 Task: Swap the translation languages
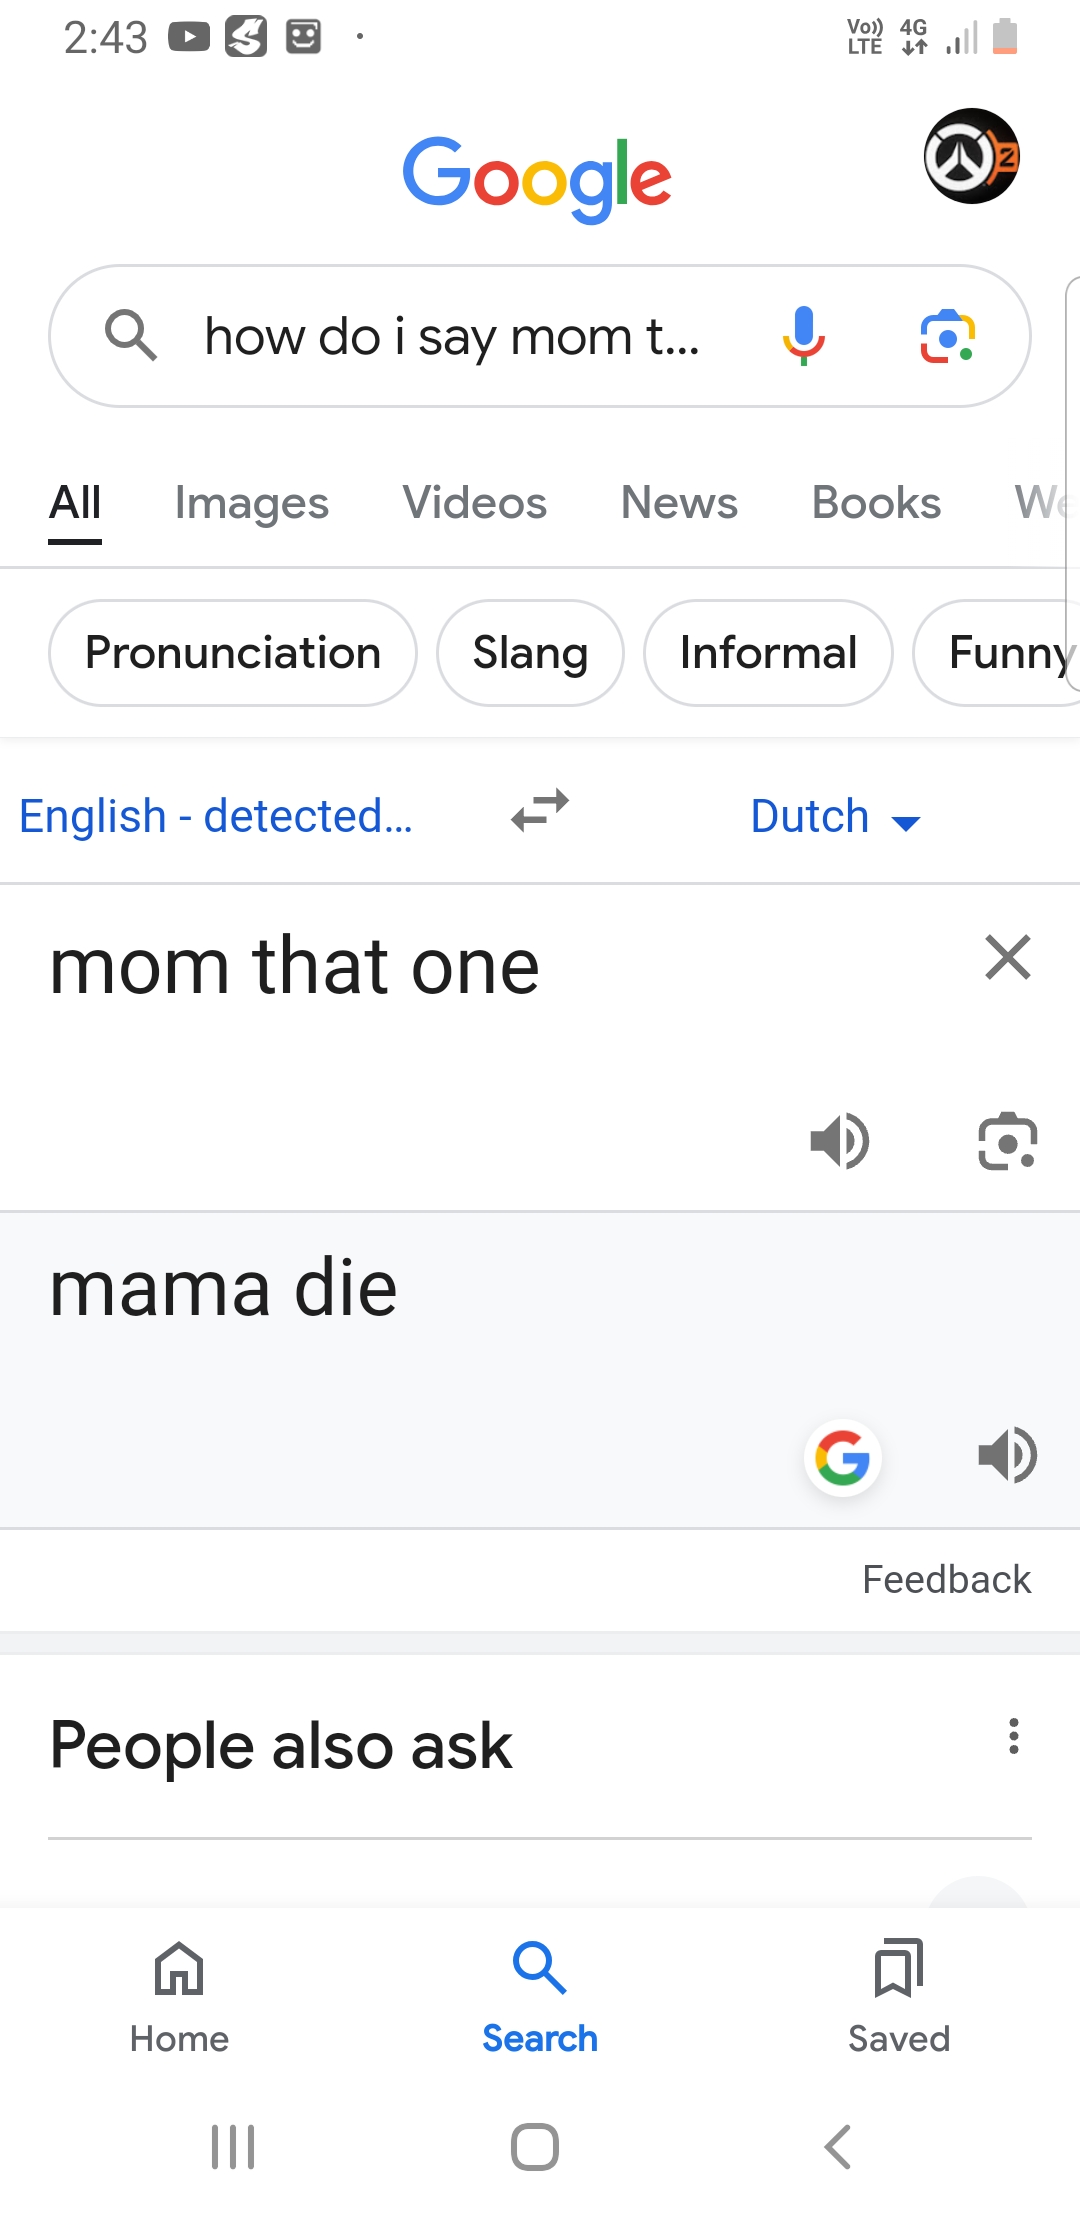540,811
